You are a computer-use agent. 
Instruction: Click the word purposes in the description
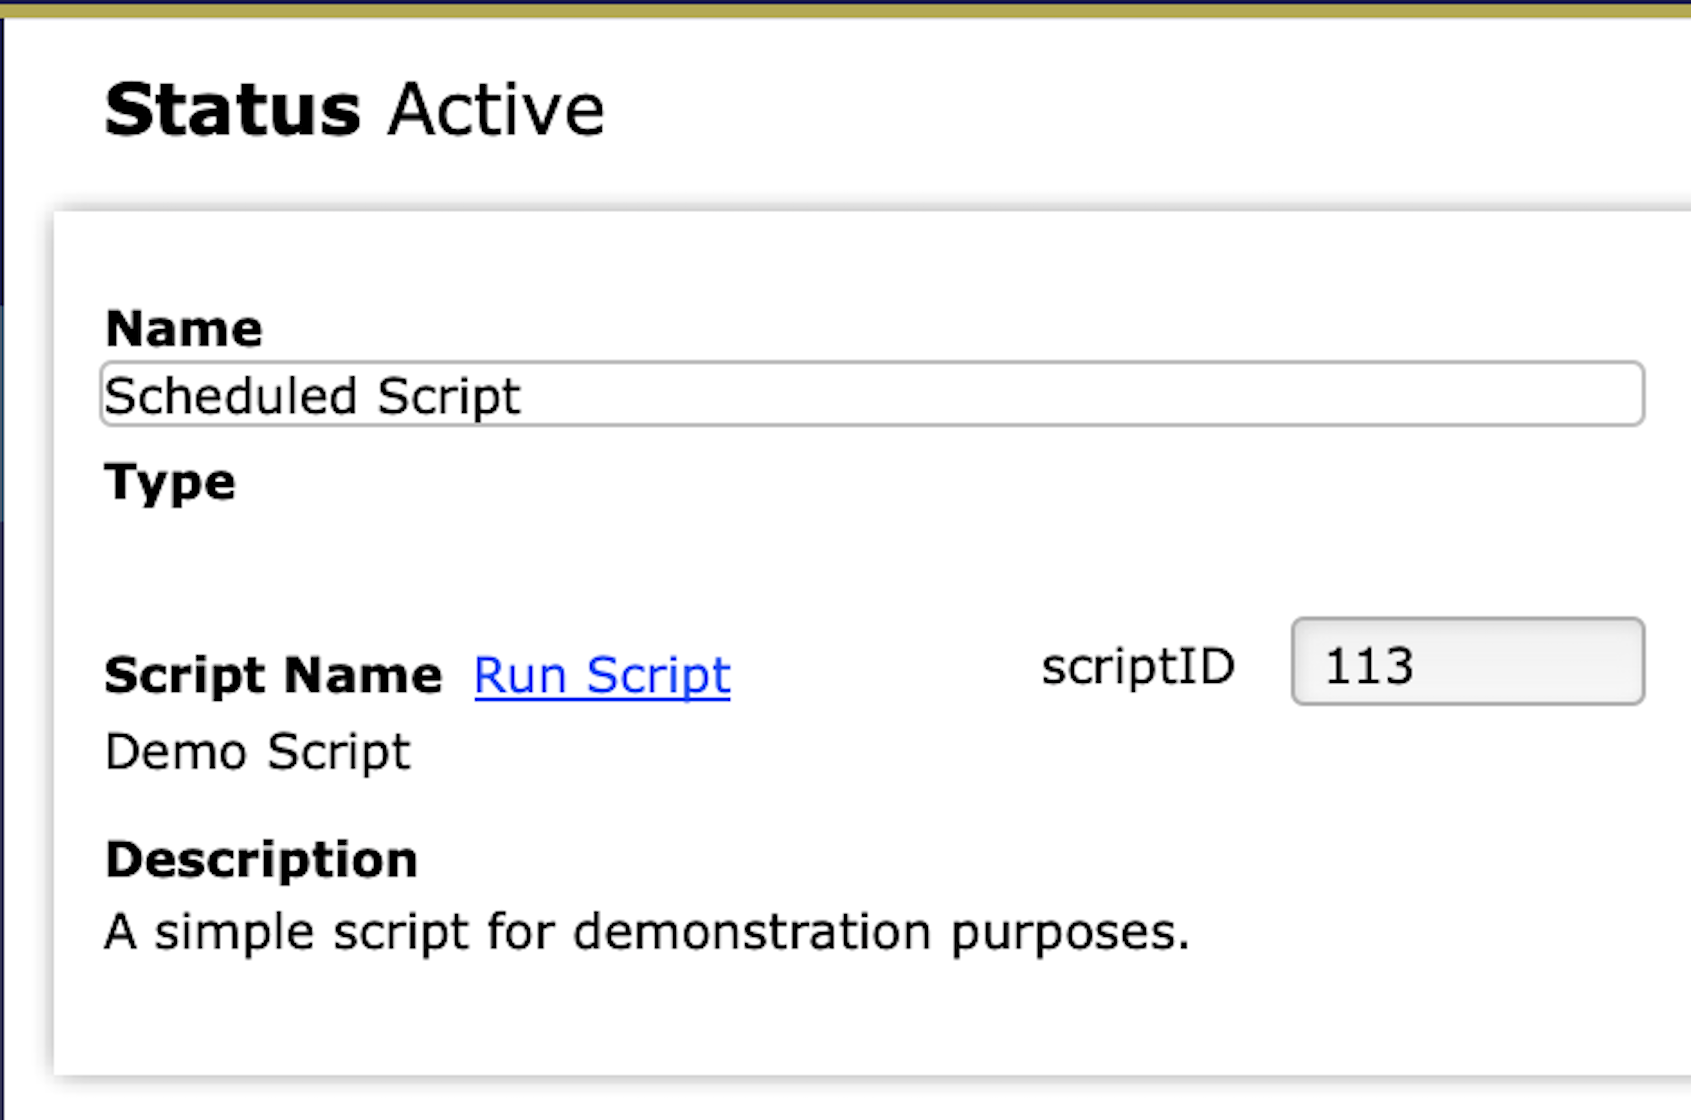point(1068,932)
